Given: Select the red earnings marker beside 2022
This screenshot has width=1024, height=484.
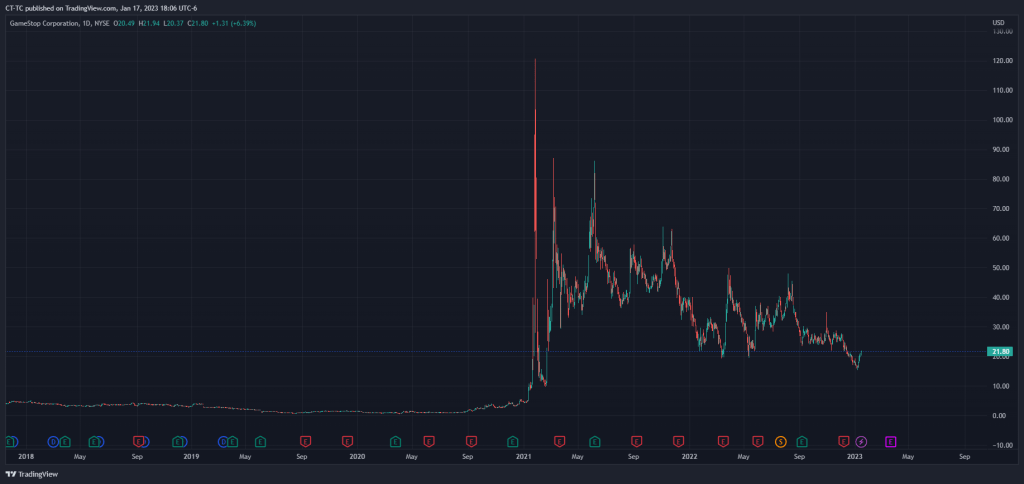Looking at the screenshot, I should 679,440.
